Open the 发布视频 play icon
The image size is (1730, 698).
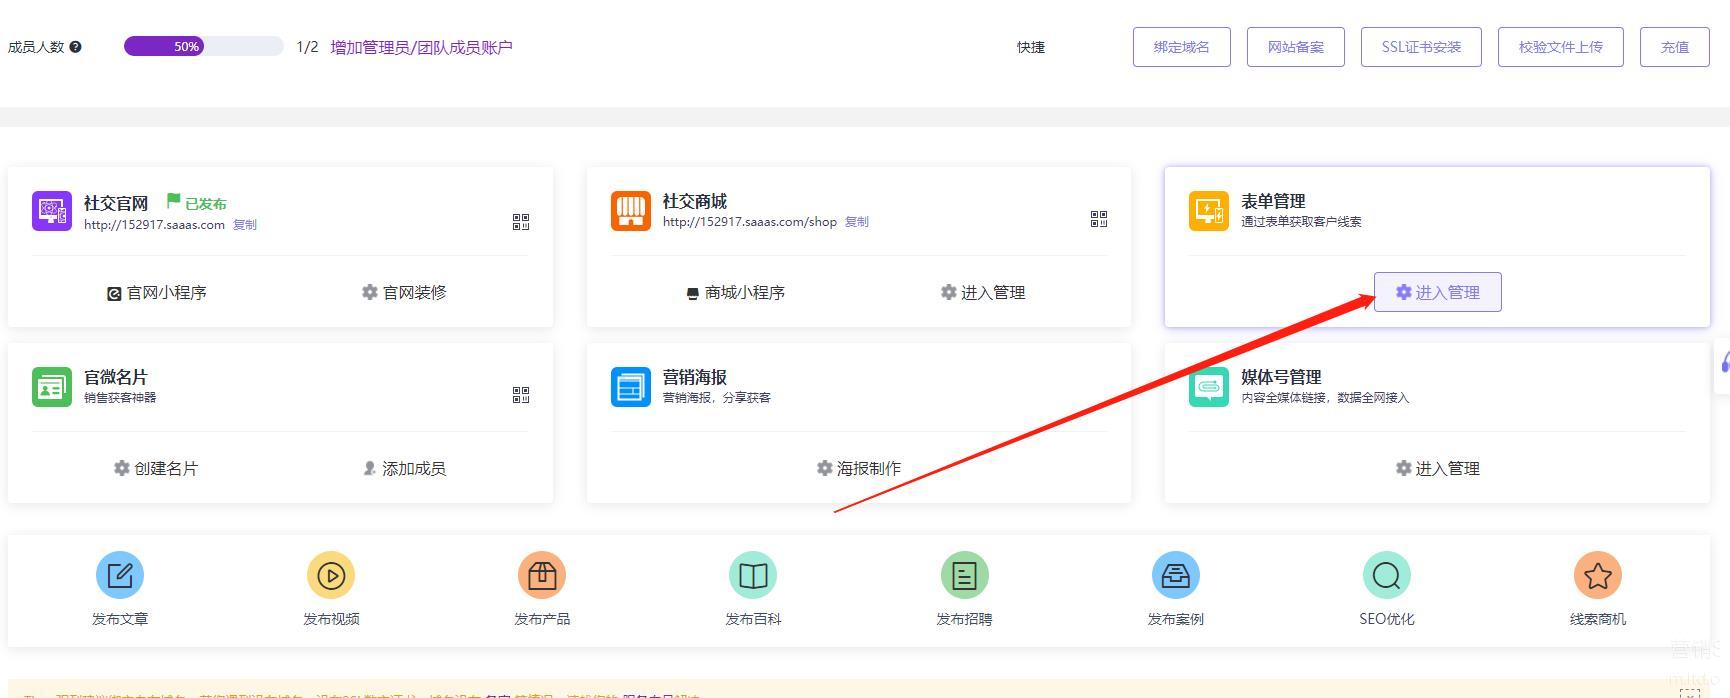tap(331, 576)
